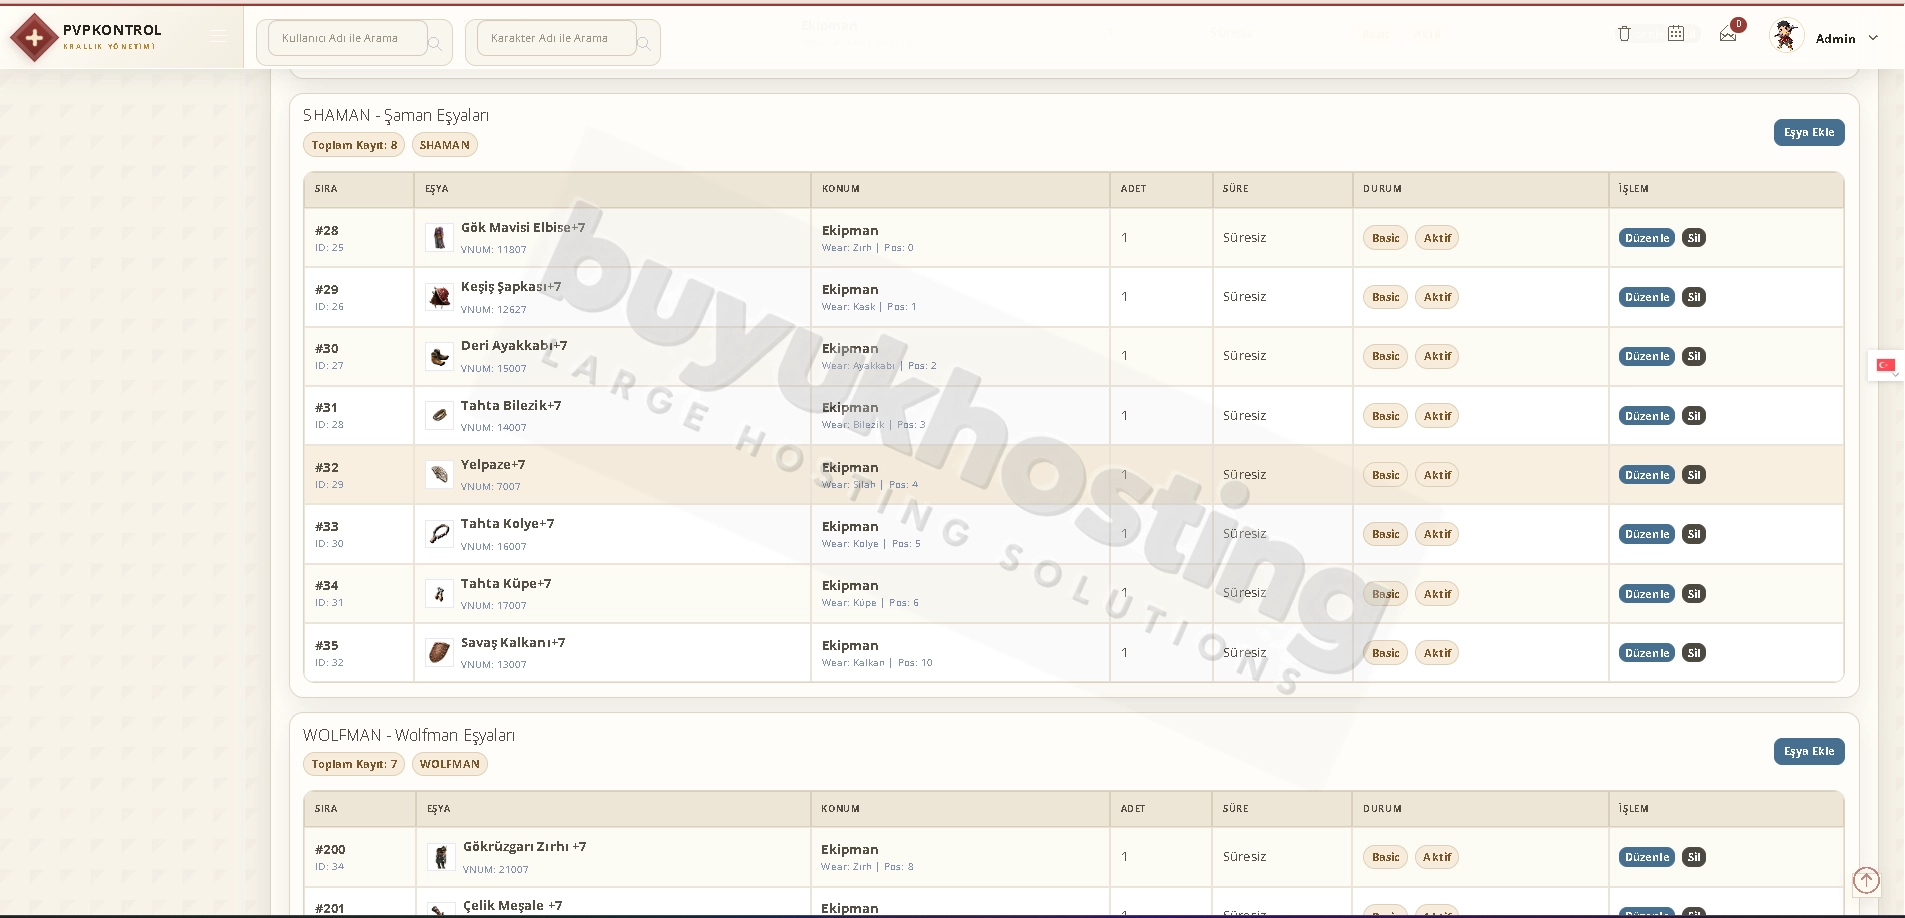Screen dimensions: 1905x918
Task: Click Sil for Deri Ayakkabı+7
Action: [x=1694, y=356]
